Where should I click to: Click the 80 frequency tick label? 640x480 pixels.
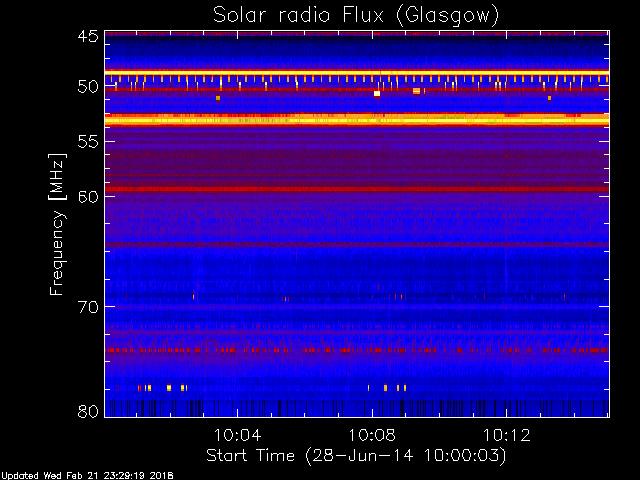(88, 411)
